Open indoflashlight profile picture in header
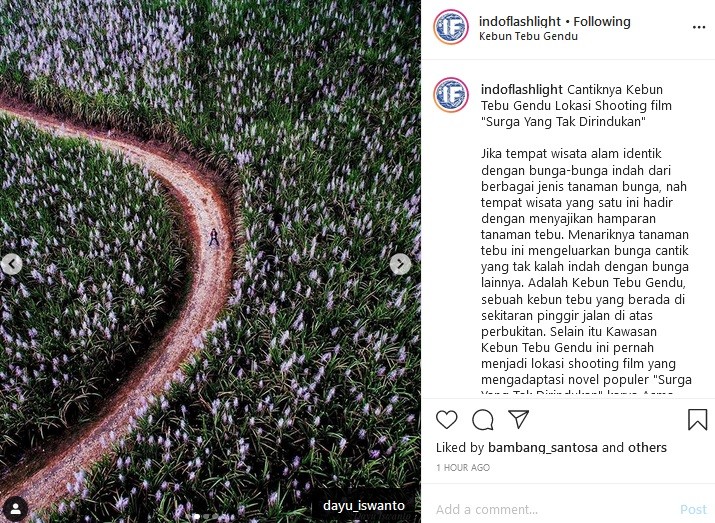This screenshot has width=715, height=523. tap(451, 27)
